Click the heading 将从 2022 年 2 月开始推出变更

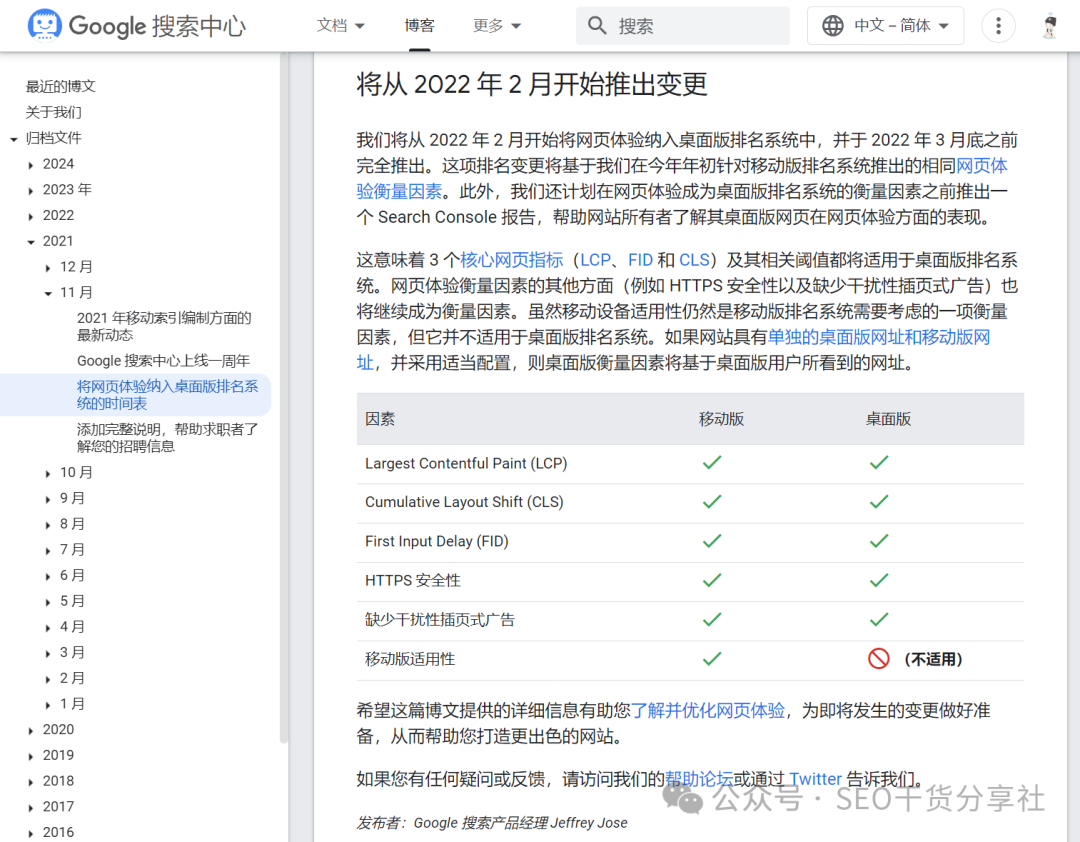click(x=532, y=84)
